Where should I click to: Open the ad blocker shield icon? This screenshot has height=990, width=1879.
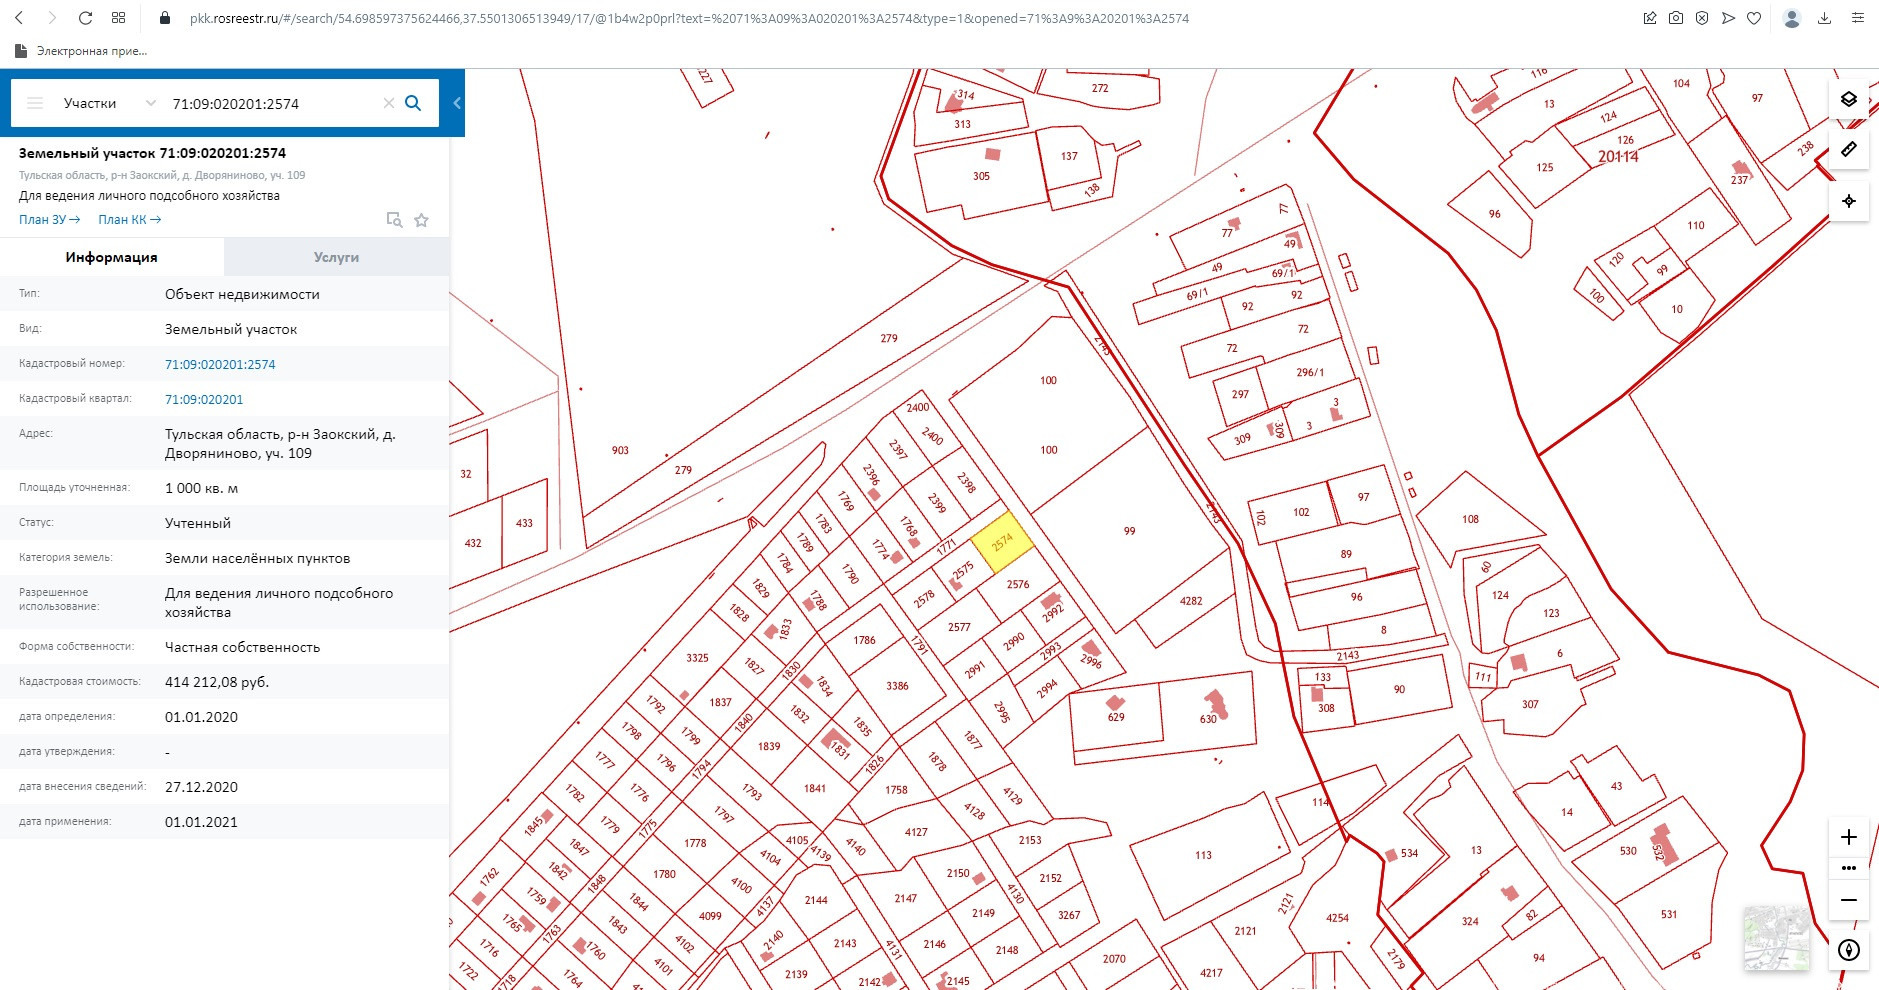(x=1702, y=18)
